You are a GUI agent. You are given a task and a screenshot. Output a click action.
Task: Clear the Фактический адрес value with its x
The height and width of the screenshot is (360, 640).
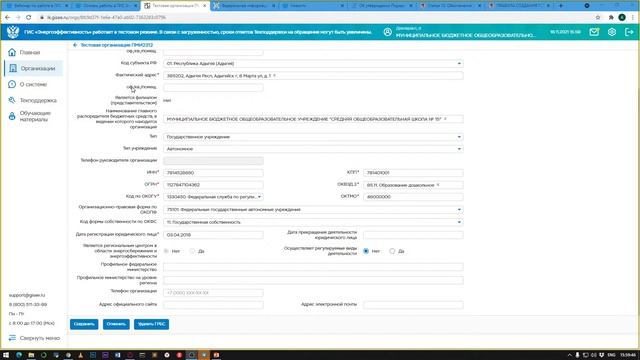click(274, 76)
